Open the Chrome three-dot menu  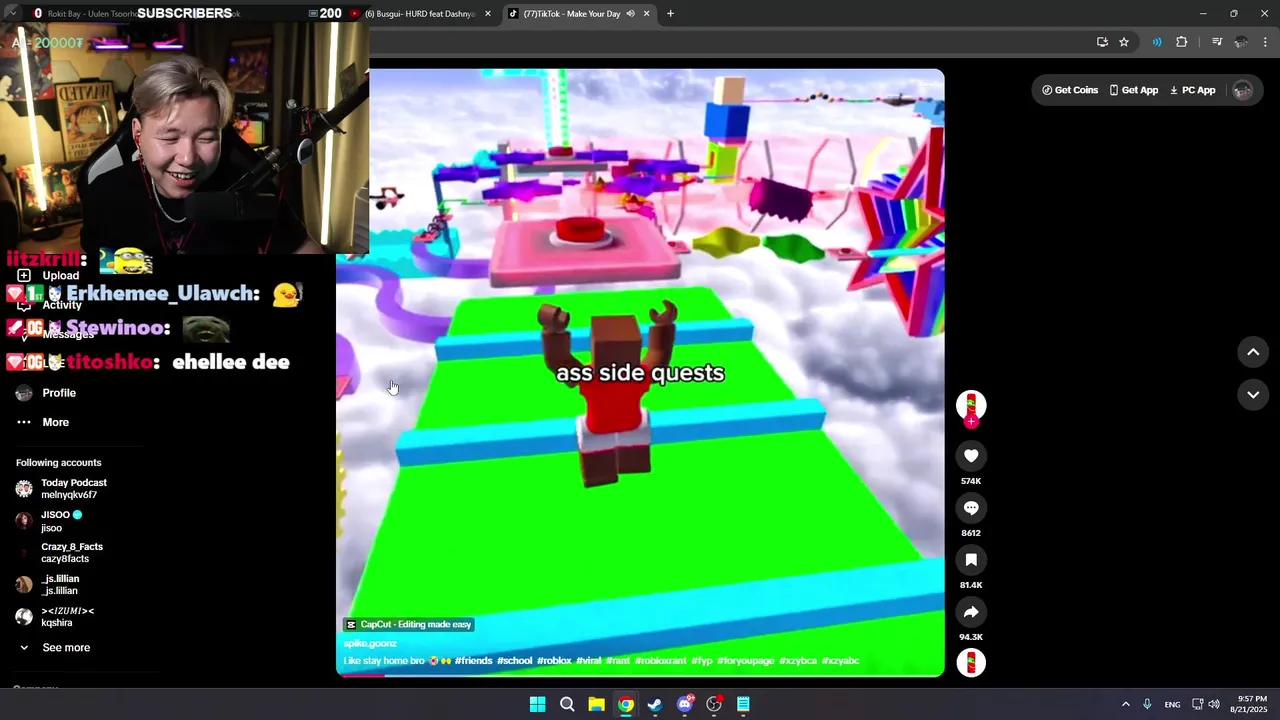[x=1266, y=42]
